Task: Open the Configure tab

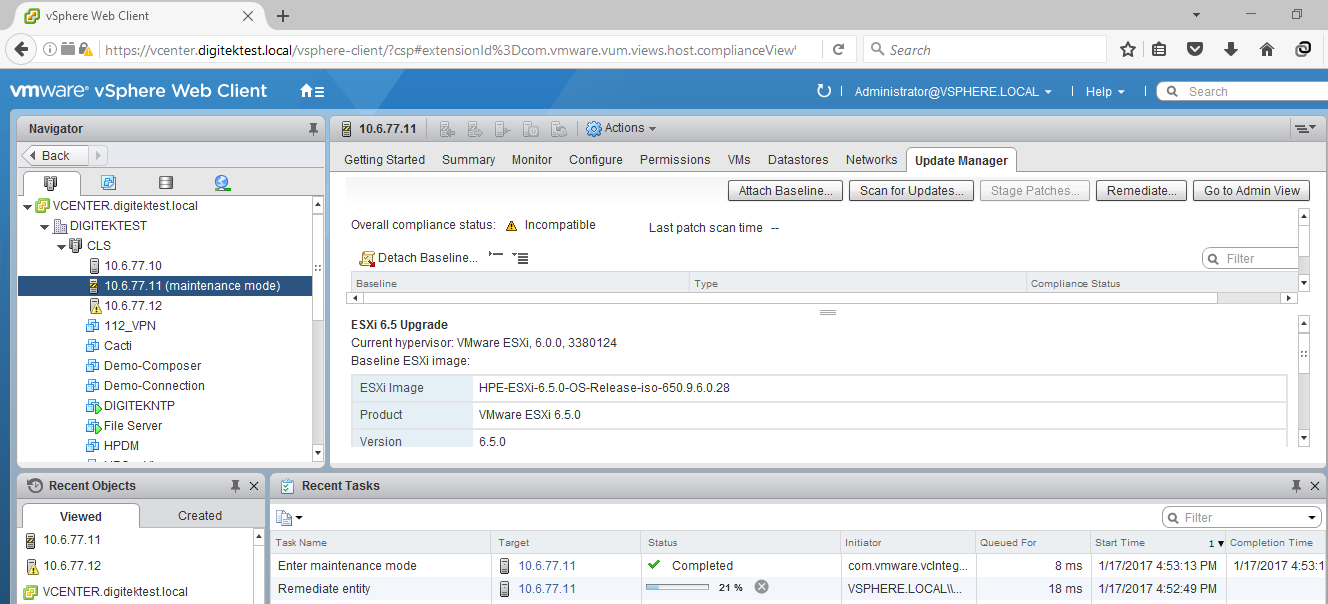Action: click(596, 160)
